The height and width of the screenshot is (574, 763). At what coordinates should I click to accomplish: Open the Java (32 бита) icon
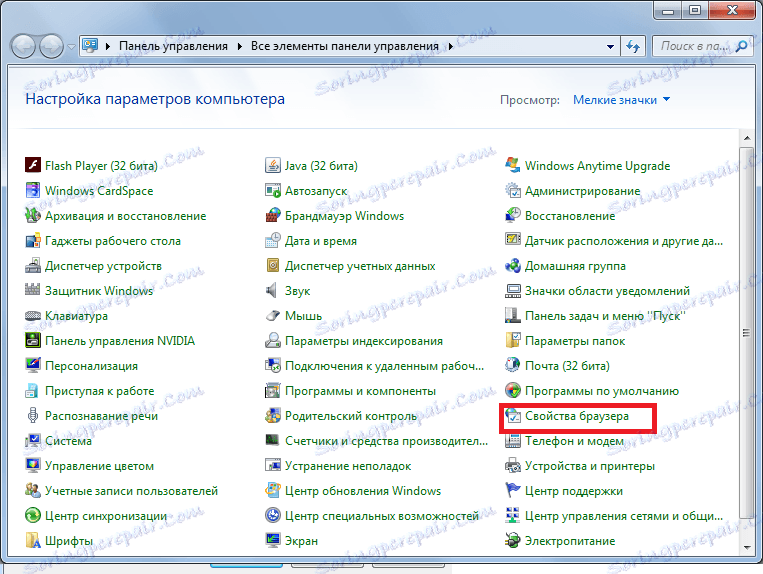[x=272, y=165]
